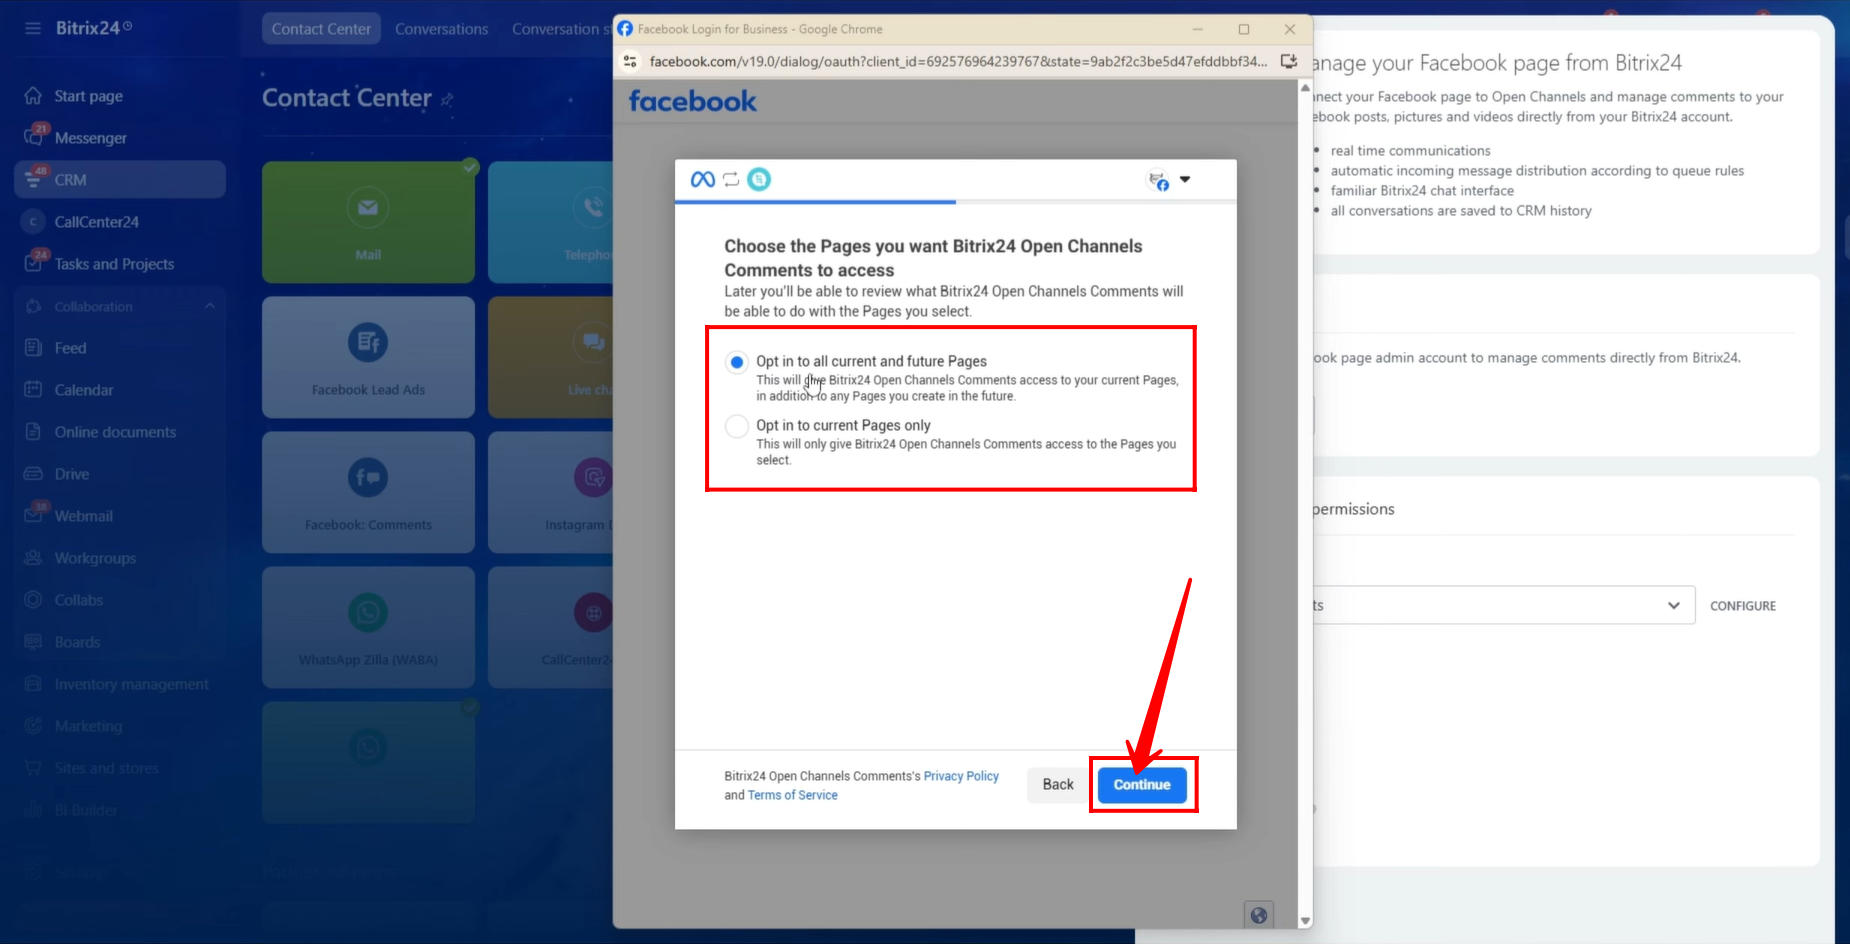Open the Privacy Policy link
The height and width of the screenshot is (944, 1850).
coord(960,776)
